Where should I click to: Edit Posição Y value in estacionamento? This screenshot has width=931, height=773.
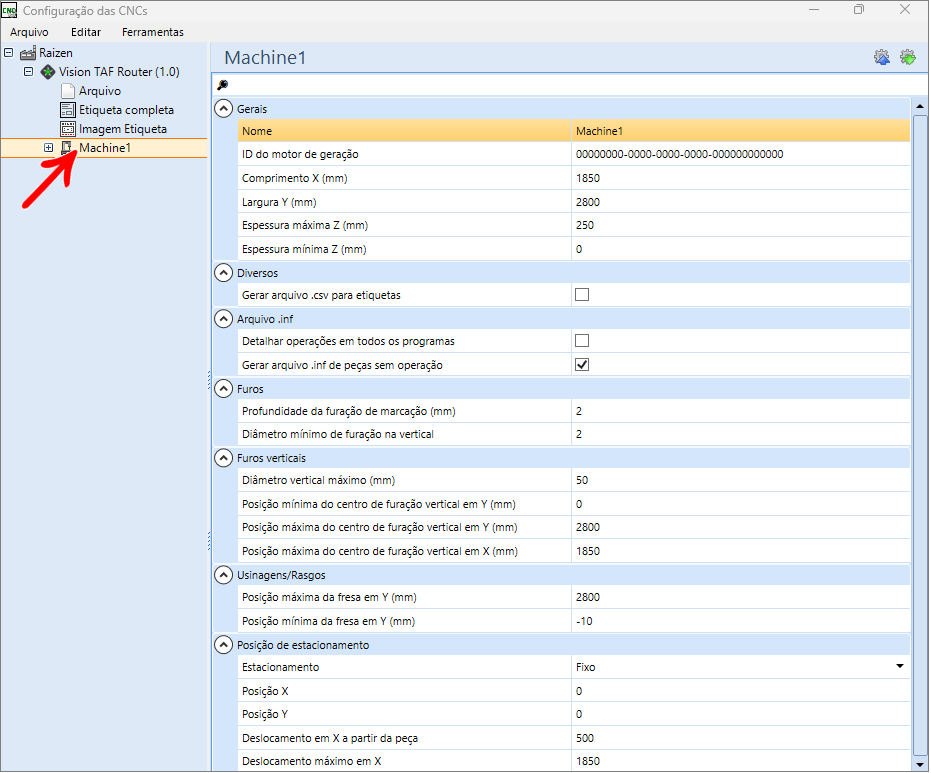740,714
